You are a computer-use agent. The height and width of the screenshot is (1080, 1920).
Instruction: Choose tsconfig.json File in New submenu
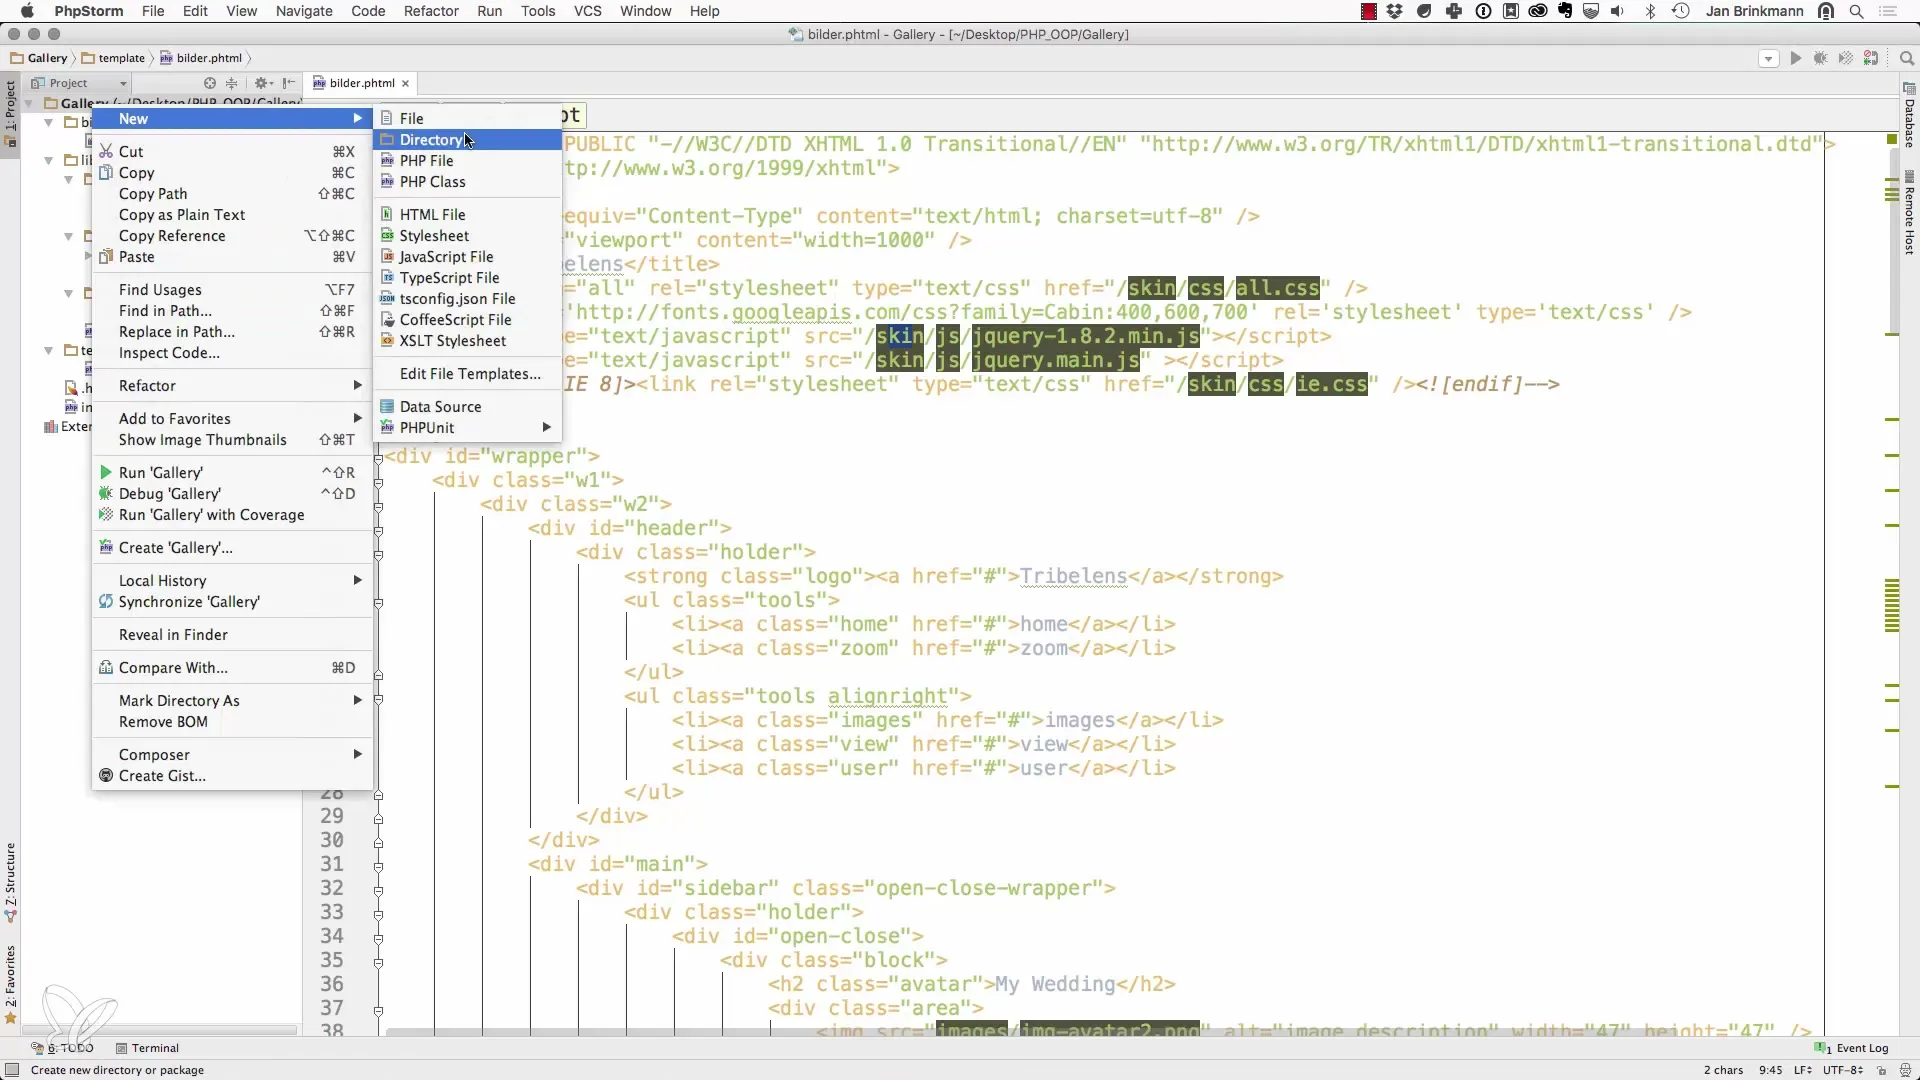[467, 299]
